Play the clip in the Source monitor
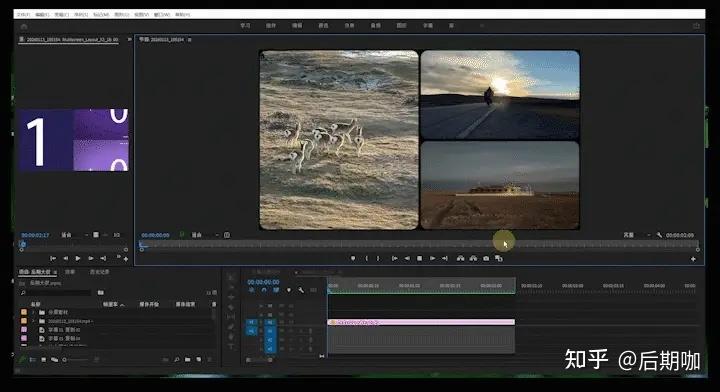Image resolution: width=720 pixels, height=392 pixels. [x=78, y=258]
